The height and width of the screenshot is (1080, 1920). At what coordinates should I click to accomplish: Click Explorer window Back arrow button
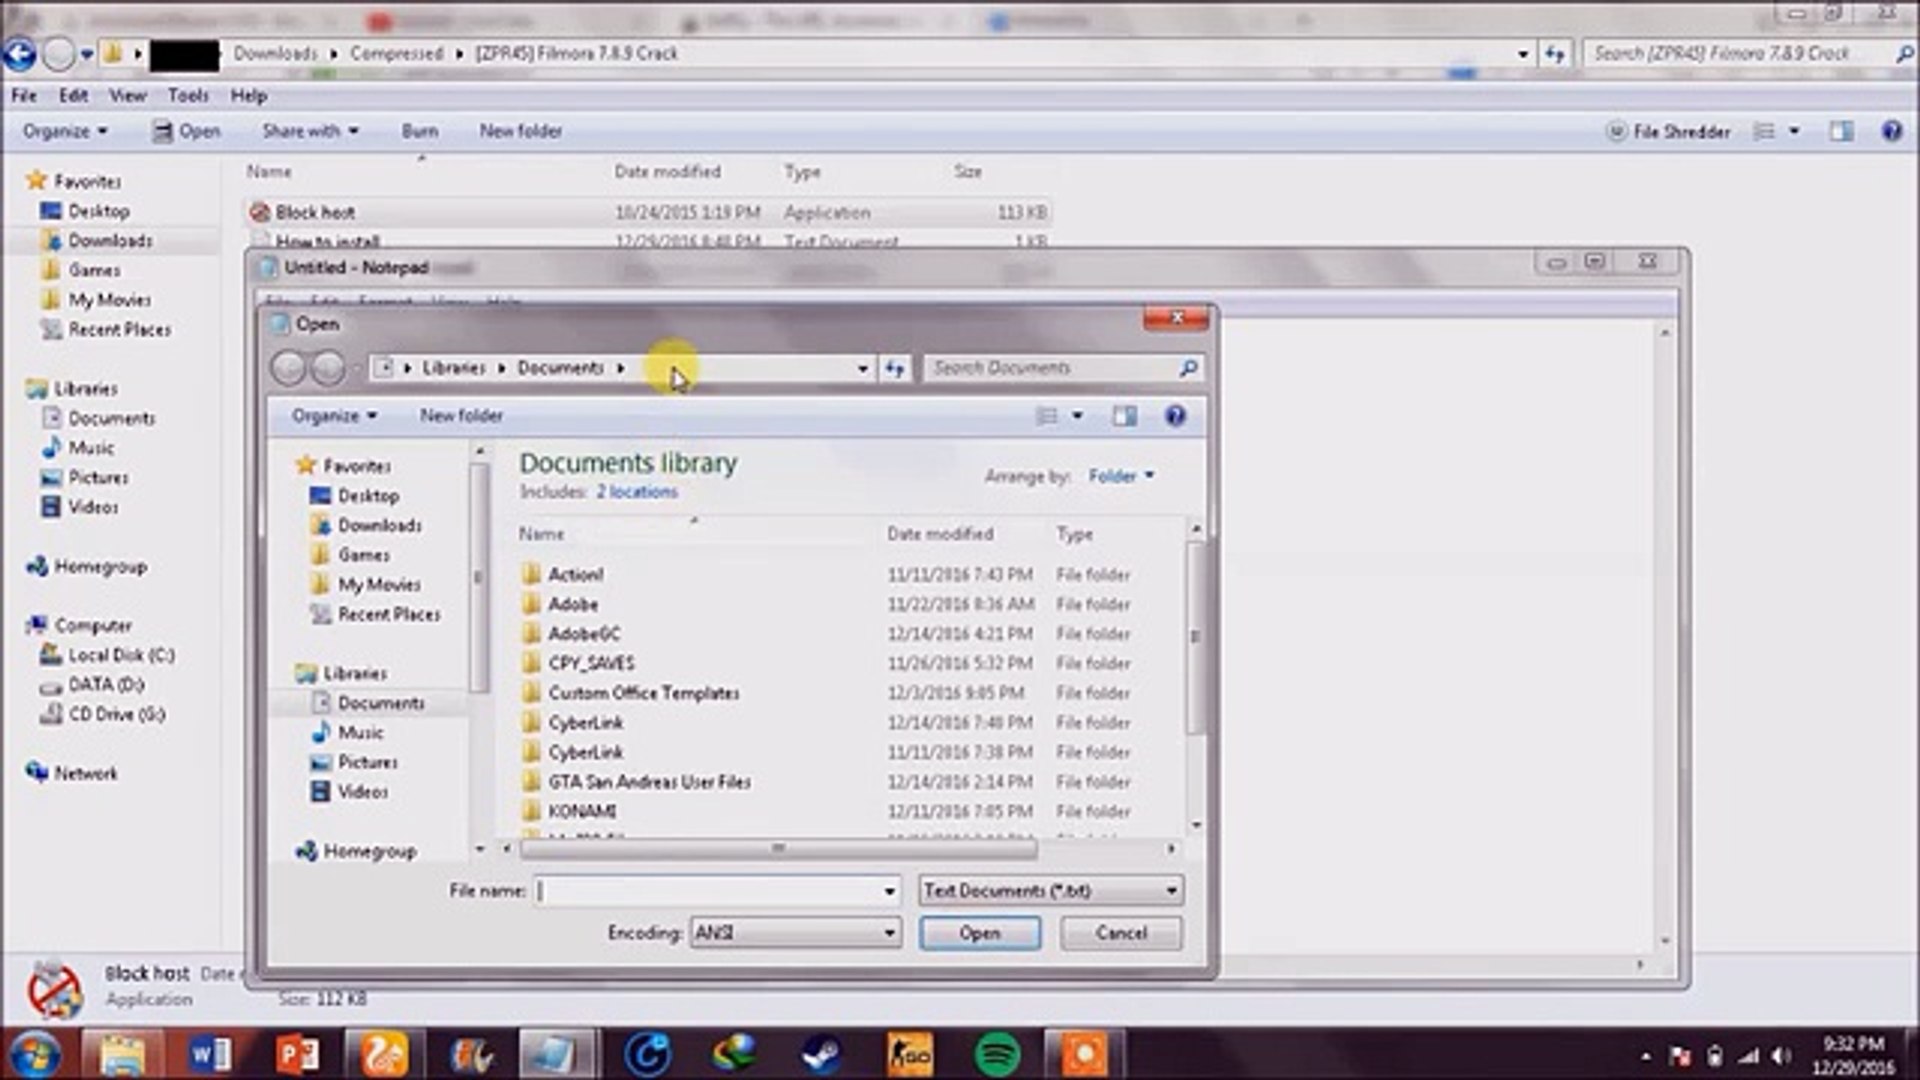click(x=20, y=53)
